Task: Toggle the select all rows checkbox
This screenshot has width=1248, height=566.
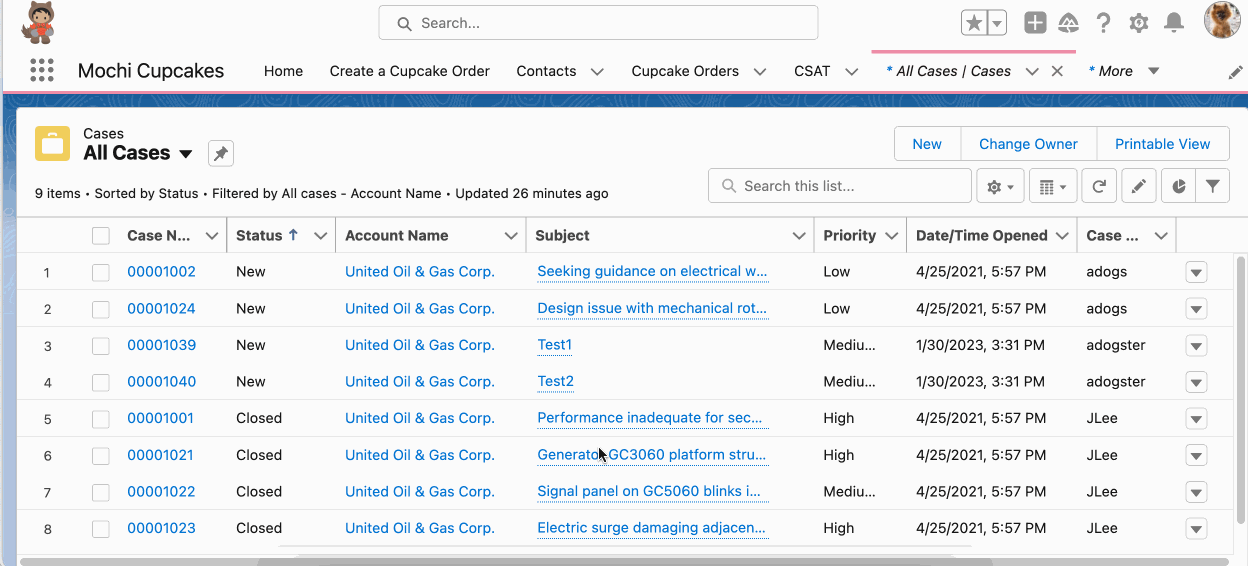Action: coord(101,236)
